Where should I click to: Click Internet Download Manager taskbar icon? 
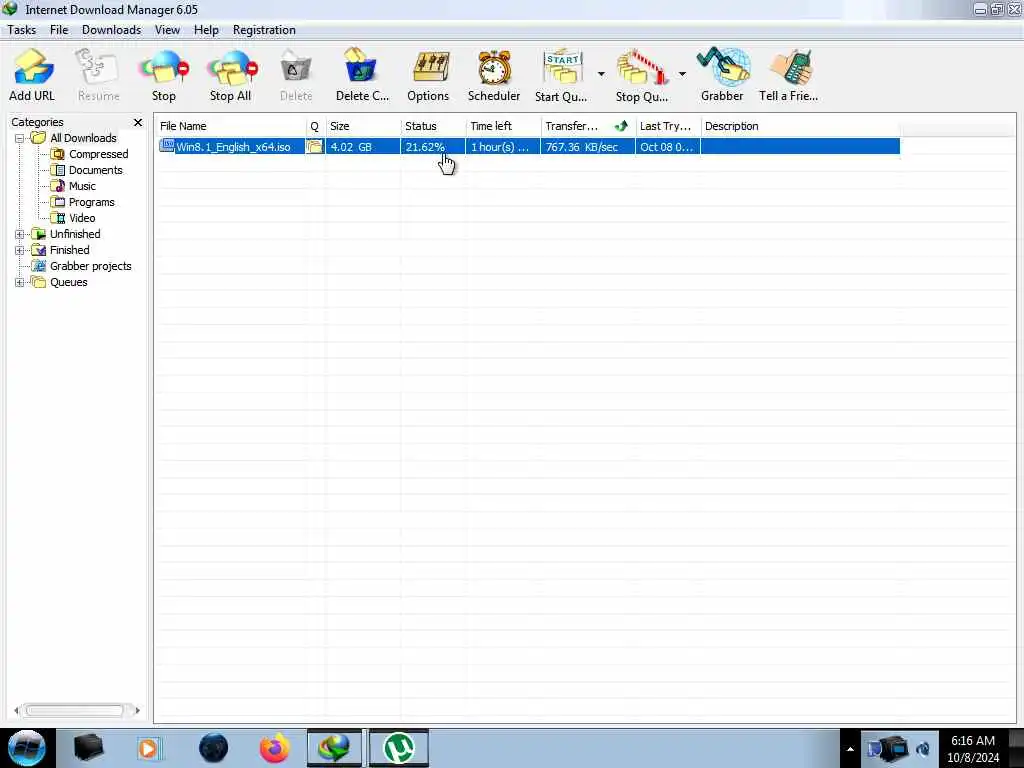point(334,748)
